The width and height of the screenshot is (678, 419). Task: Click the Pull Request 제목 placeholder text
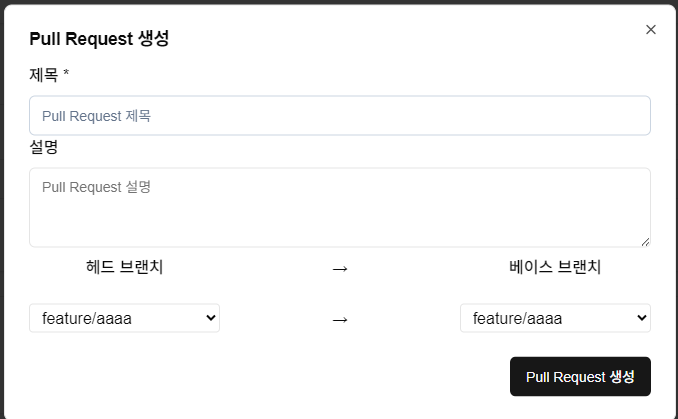[96, 116]
